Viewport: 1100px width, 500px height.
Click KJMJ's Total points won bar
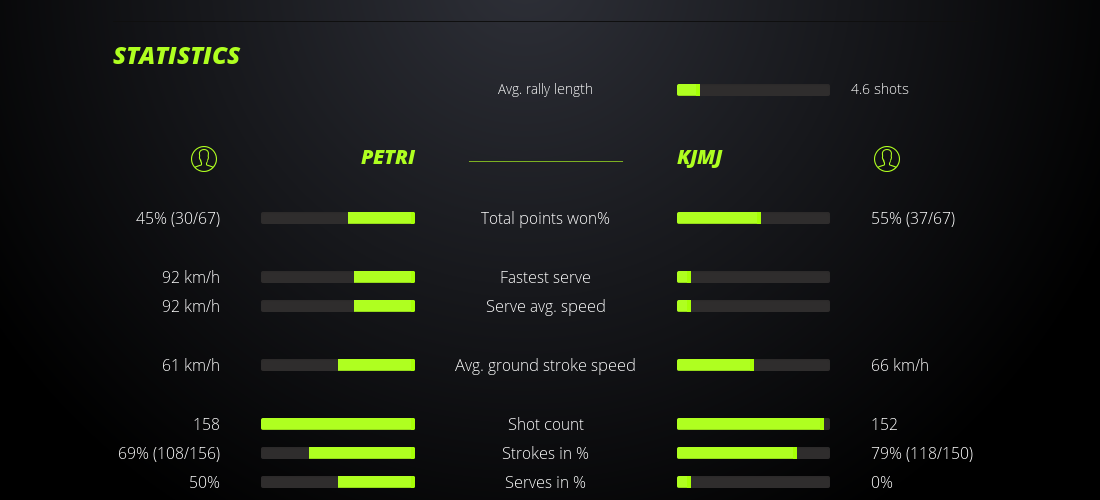753,218
